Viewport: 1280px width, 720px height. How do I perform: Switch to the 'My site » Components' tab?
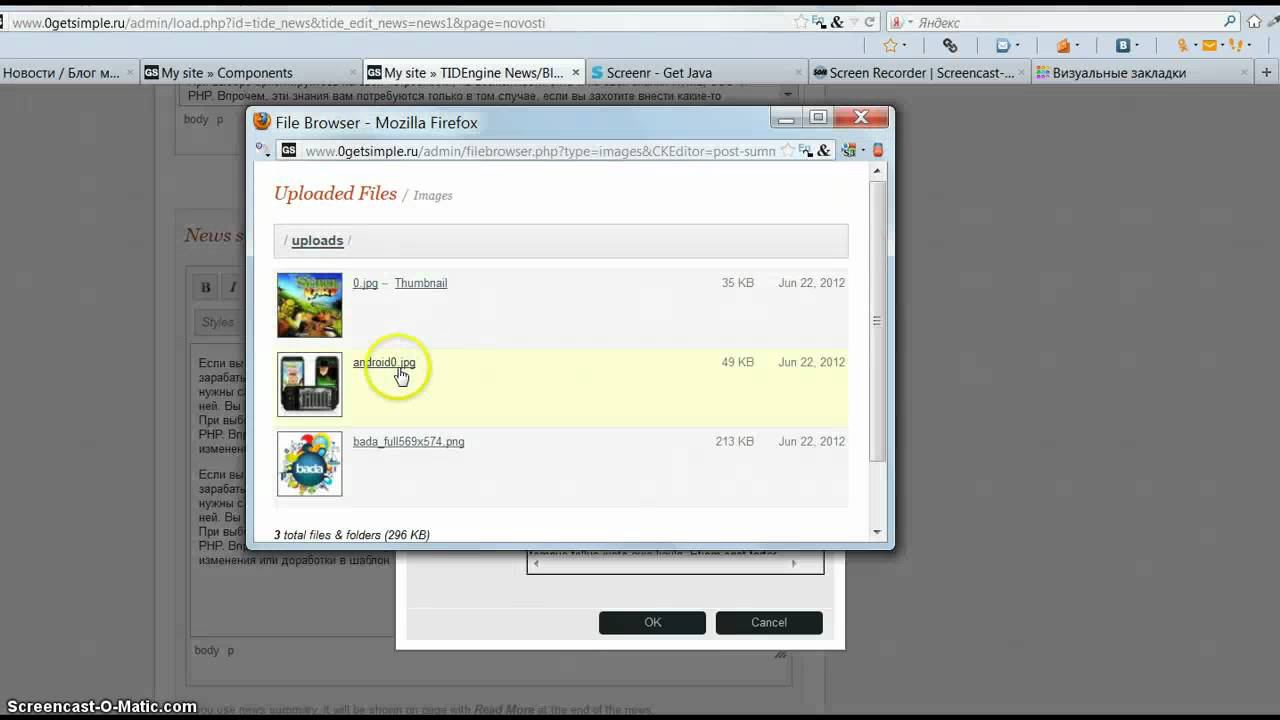[x=251, y=72]
